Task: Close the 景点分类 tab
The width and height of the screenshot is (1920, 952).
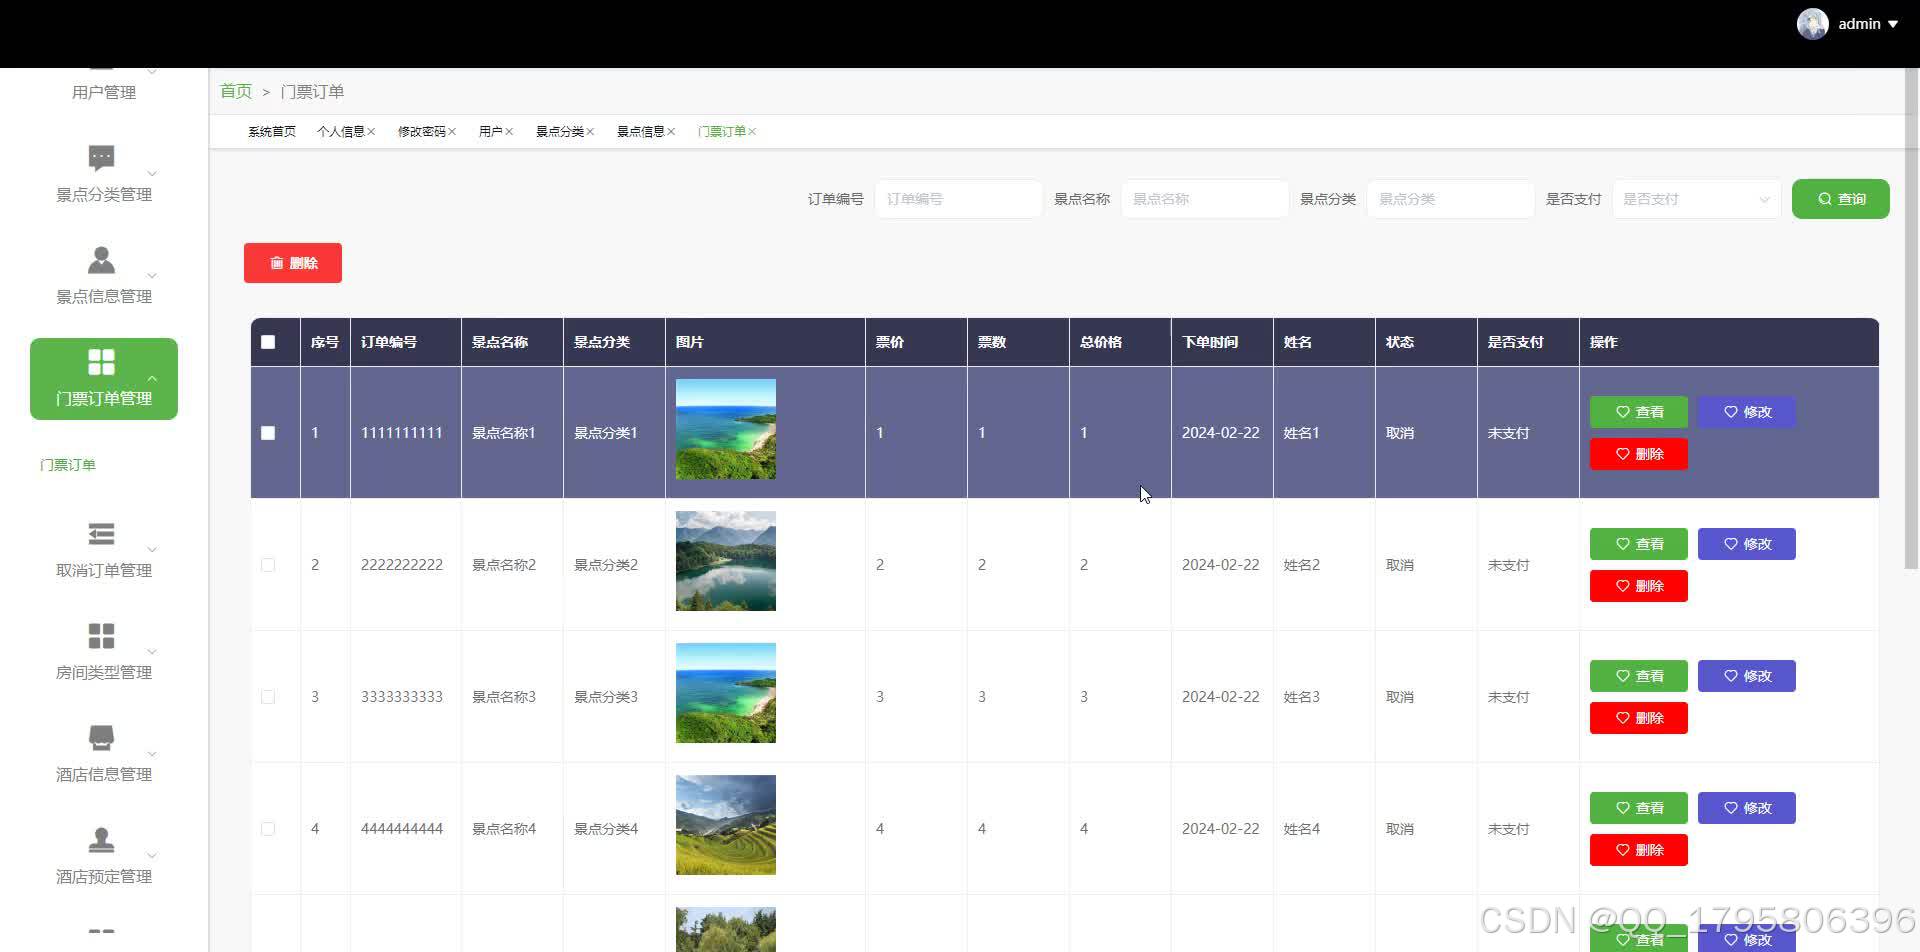Action: [x=590, y=132]
